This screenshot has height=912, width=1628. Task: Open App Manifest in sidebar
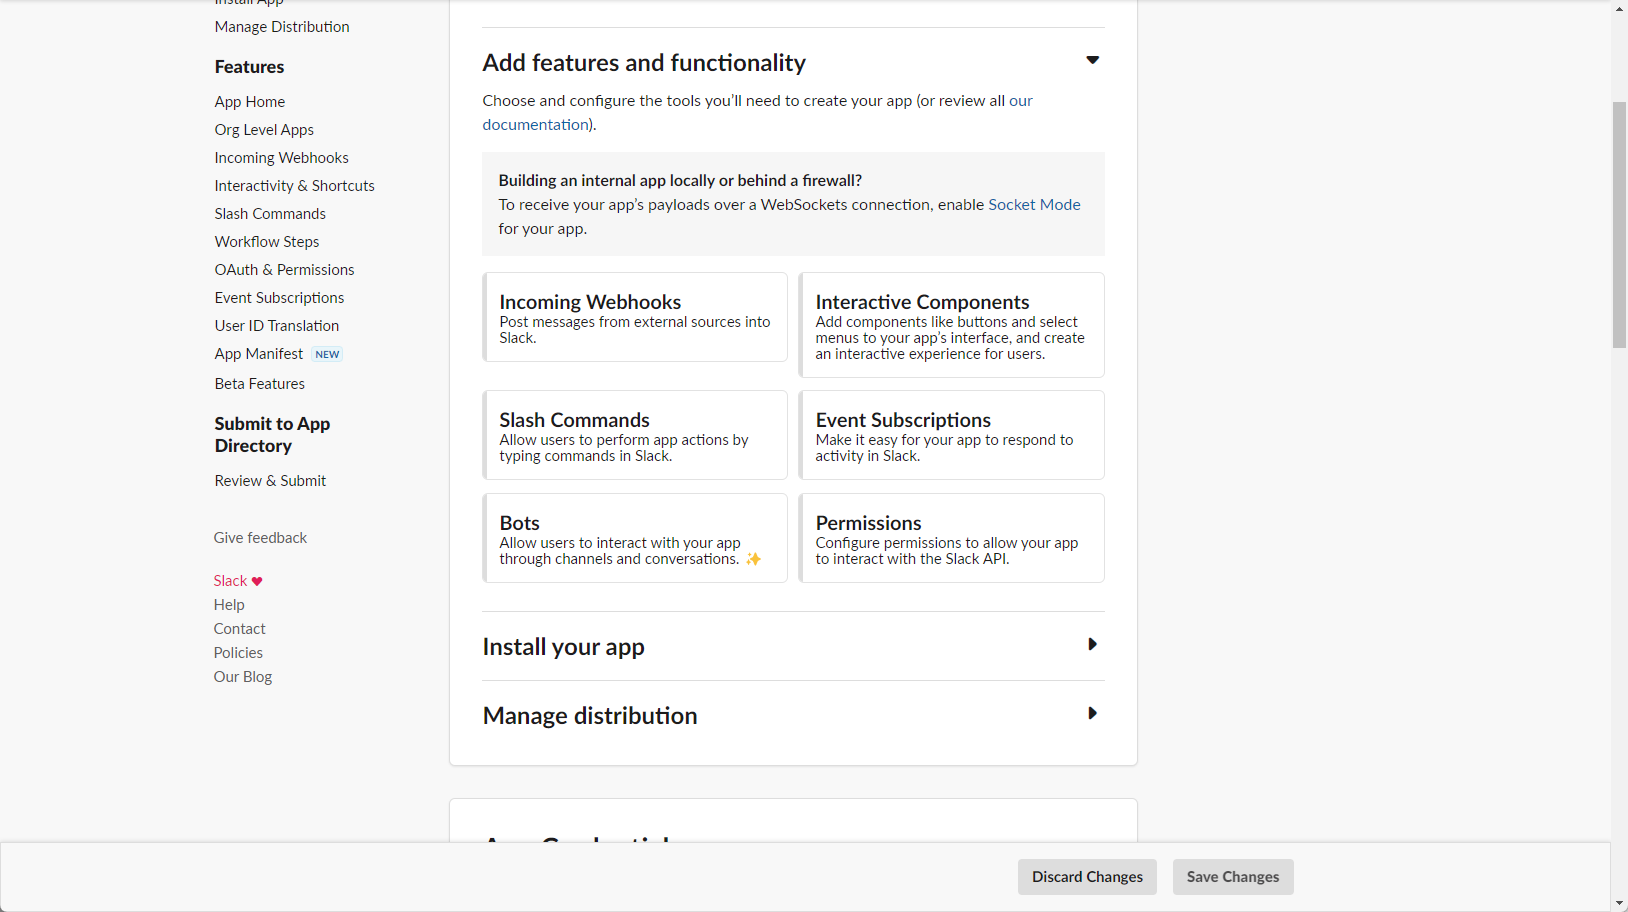click(x=259, y=354)
